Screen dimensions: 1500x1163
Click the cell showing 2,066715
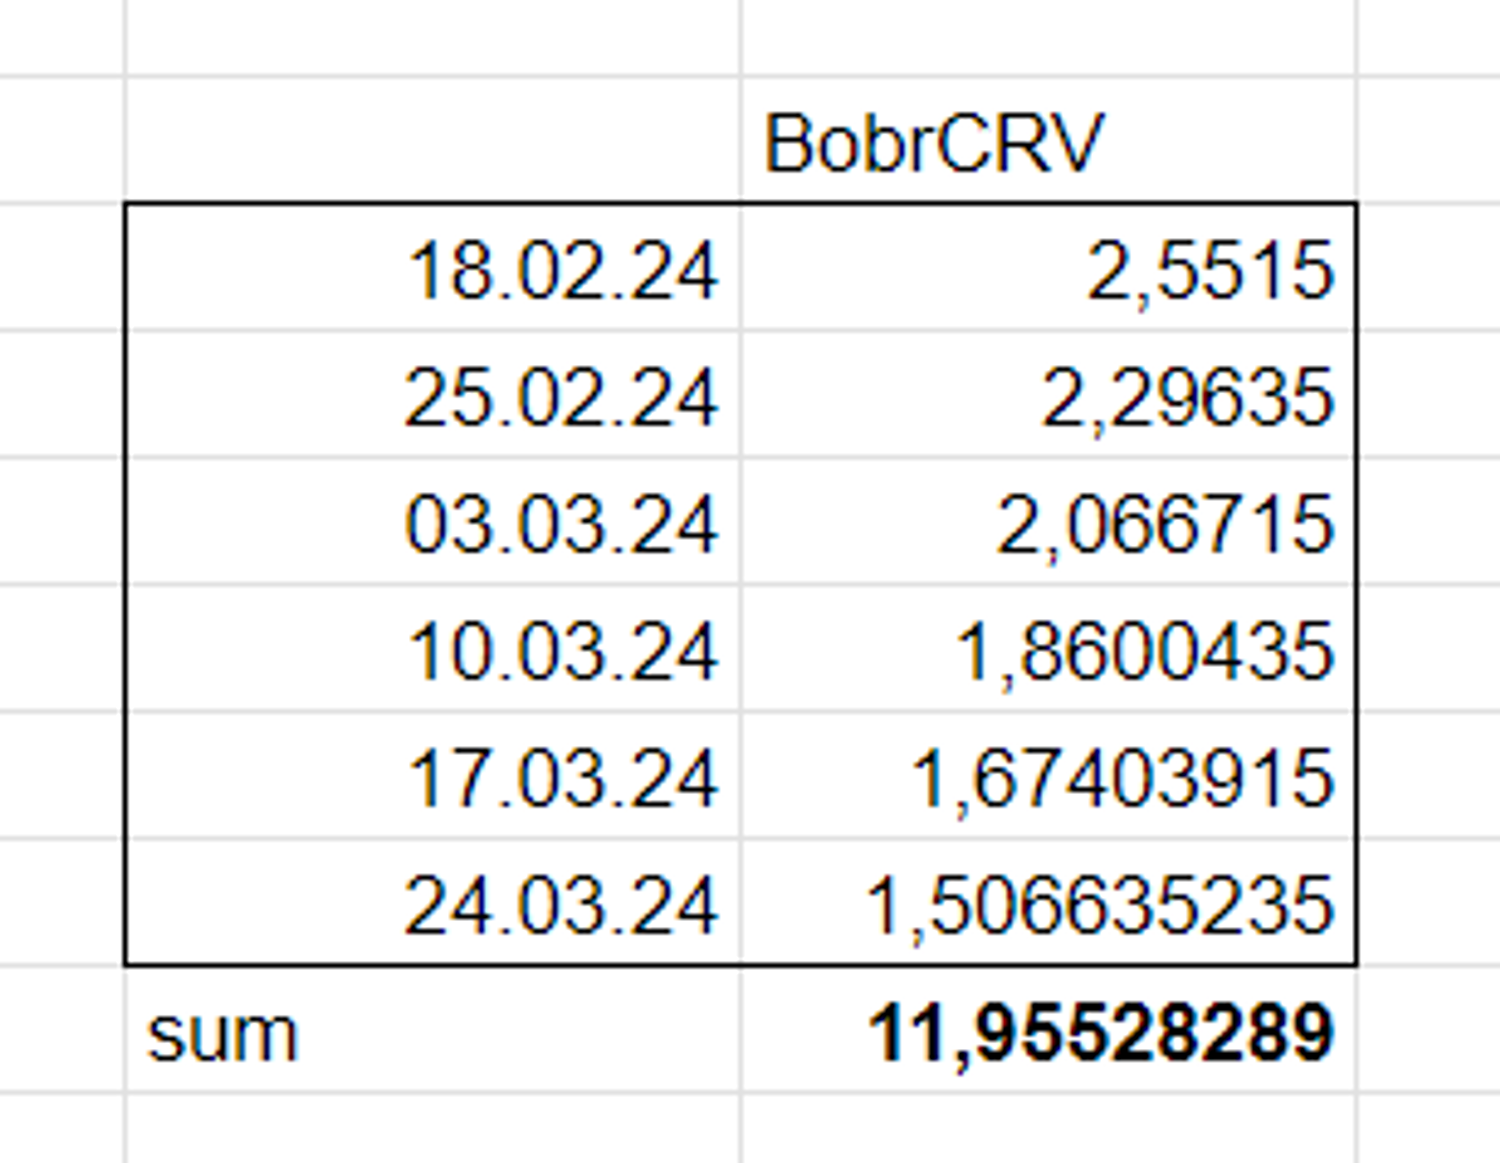pos(1048,522)
